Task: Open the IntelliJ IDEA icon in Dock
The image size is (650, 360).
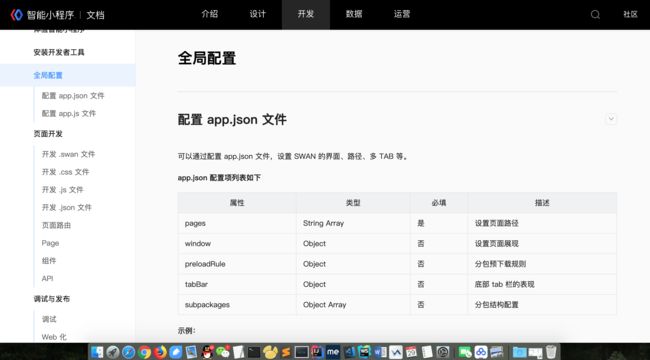Action: coord(317,352)
